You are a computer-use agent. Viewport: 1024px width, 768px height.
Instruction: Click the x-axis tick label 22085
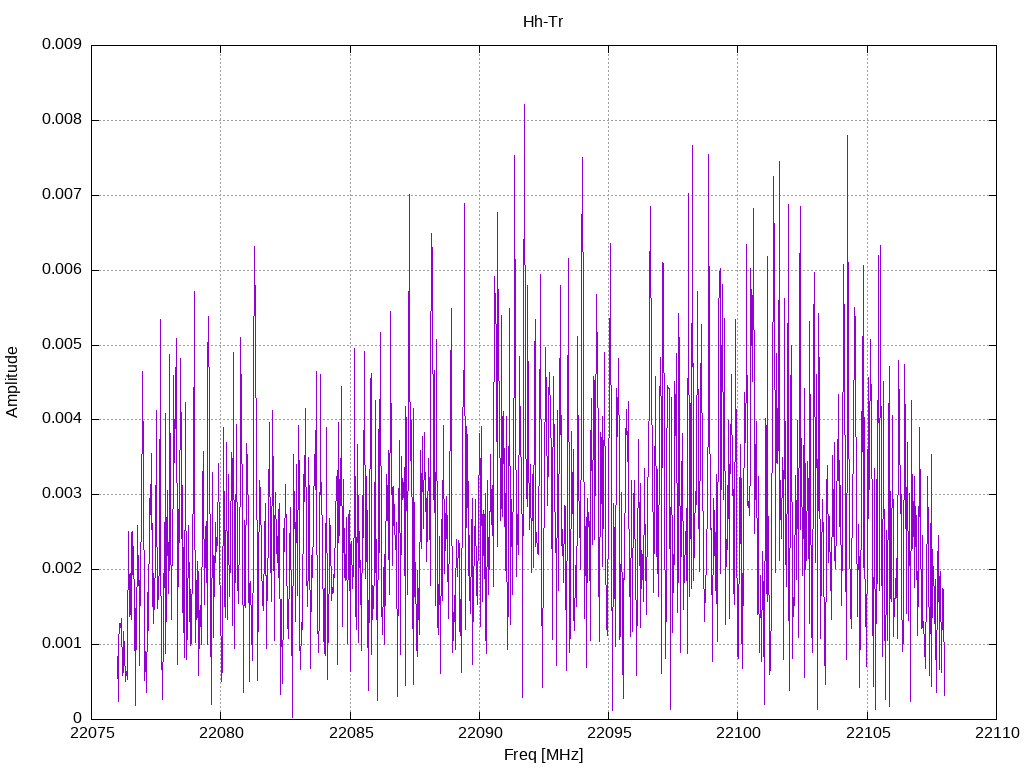coord(351,733)
